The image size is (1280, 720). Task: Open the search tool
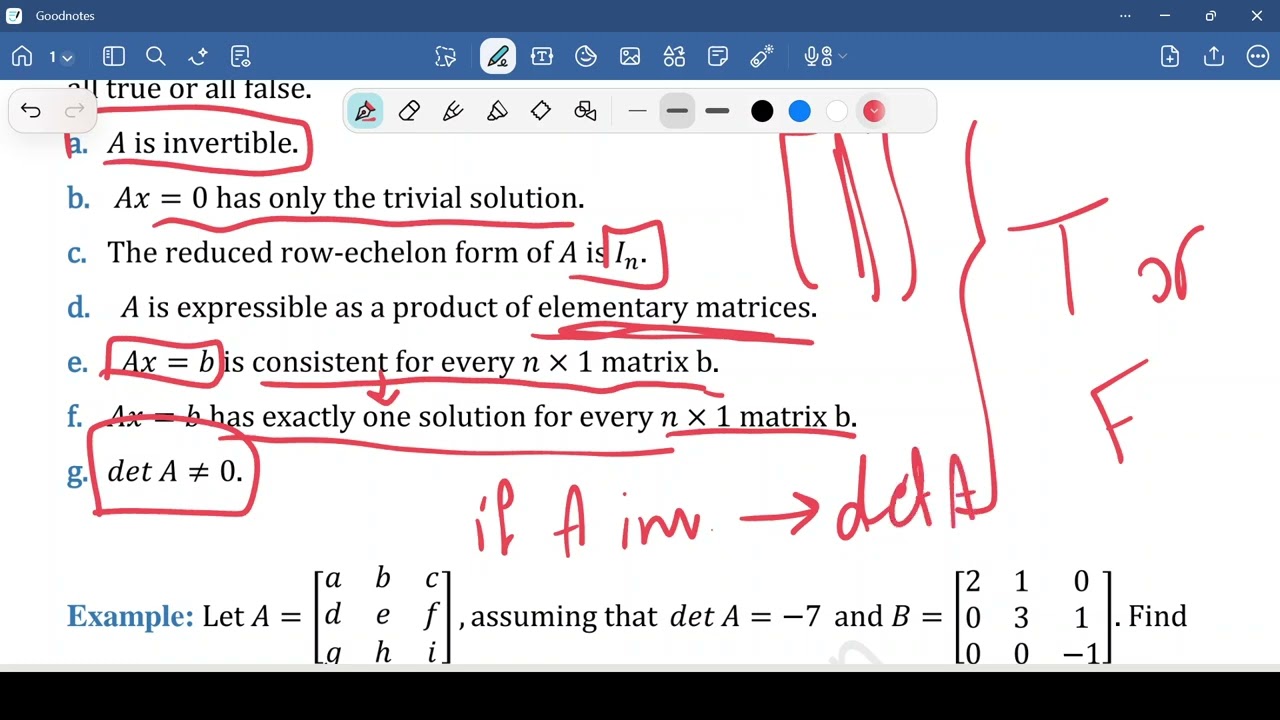pos(156,57)
